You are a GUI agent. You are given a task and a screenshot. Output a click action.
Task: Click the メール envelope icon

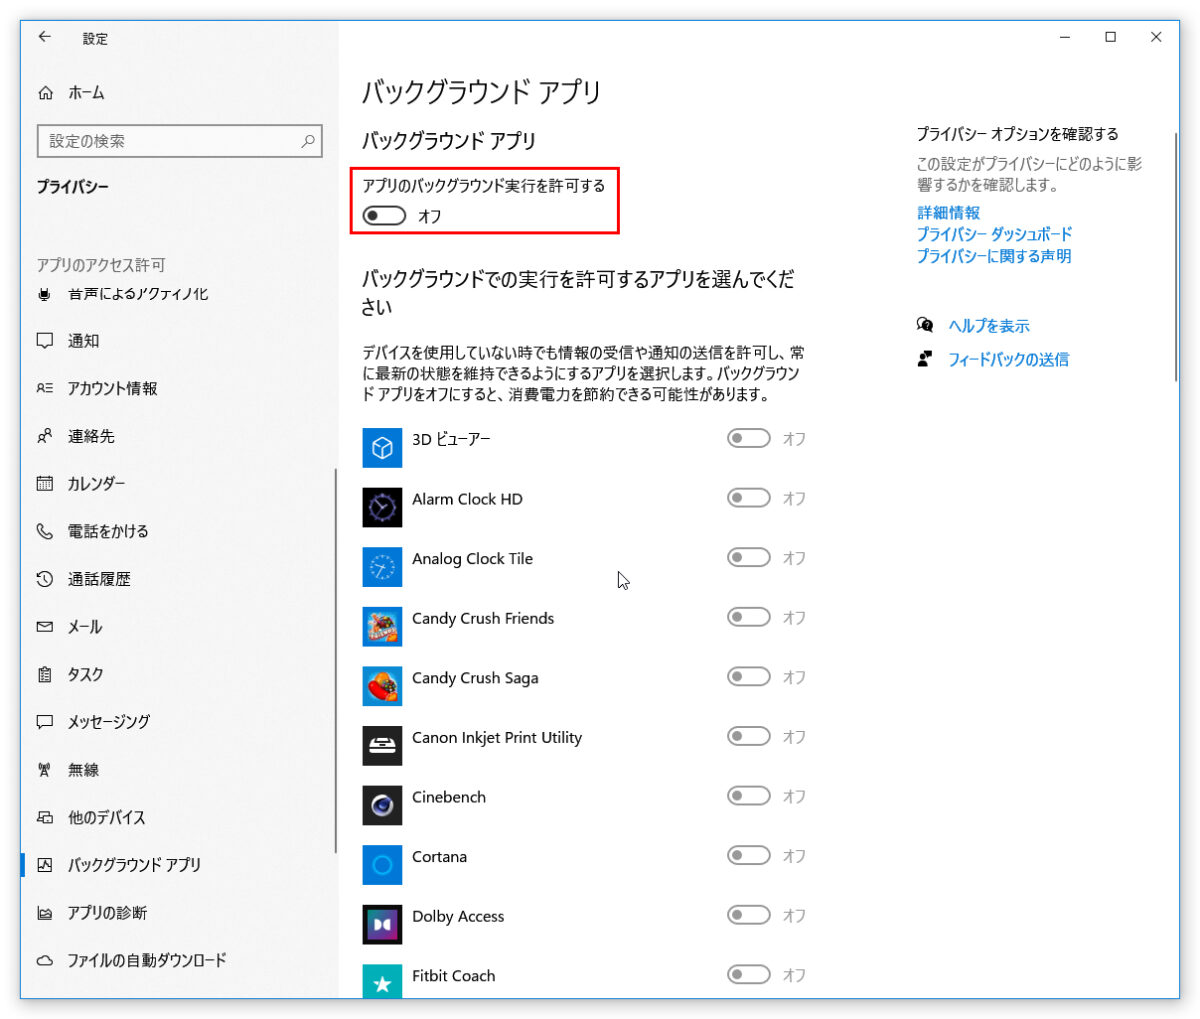[44, 627]
